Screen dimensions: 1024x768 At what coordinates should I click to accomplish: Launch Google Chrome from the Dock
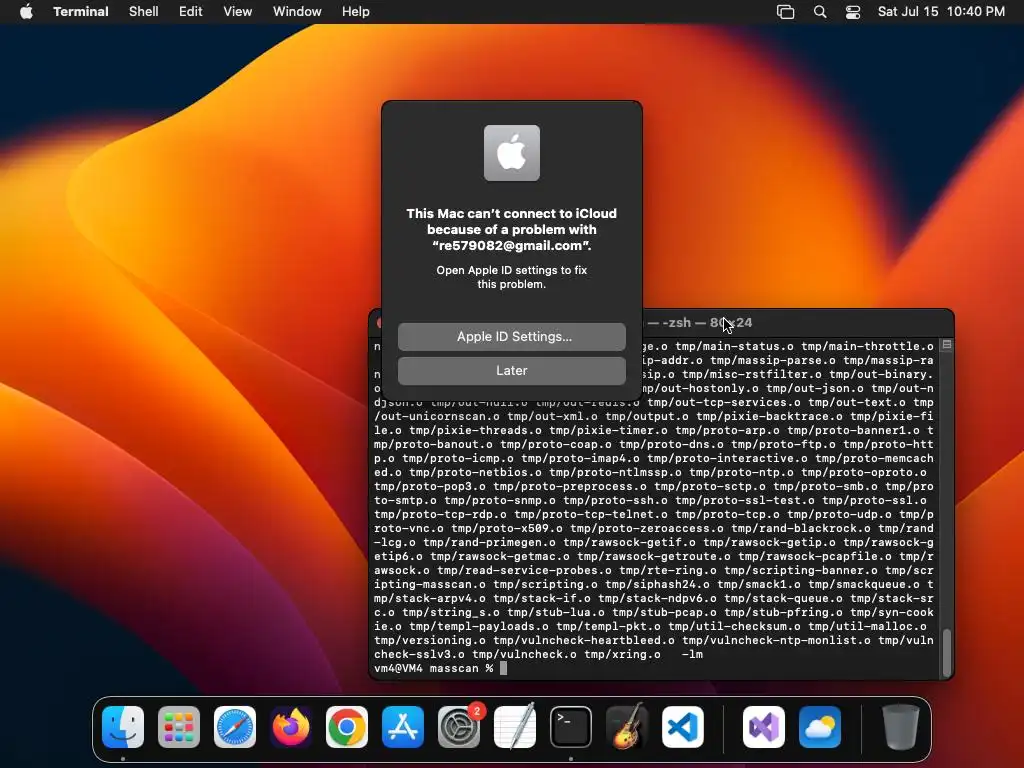347,727
